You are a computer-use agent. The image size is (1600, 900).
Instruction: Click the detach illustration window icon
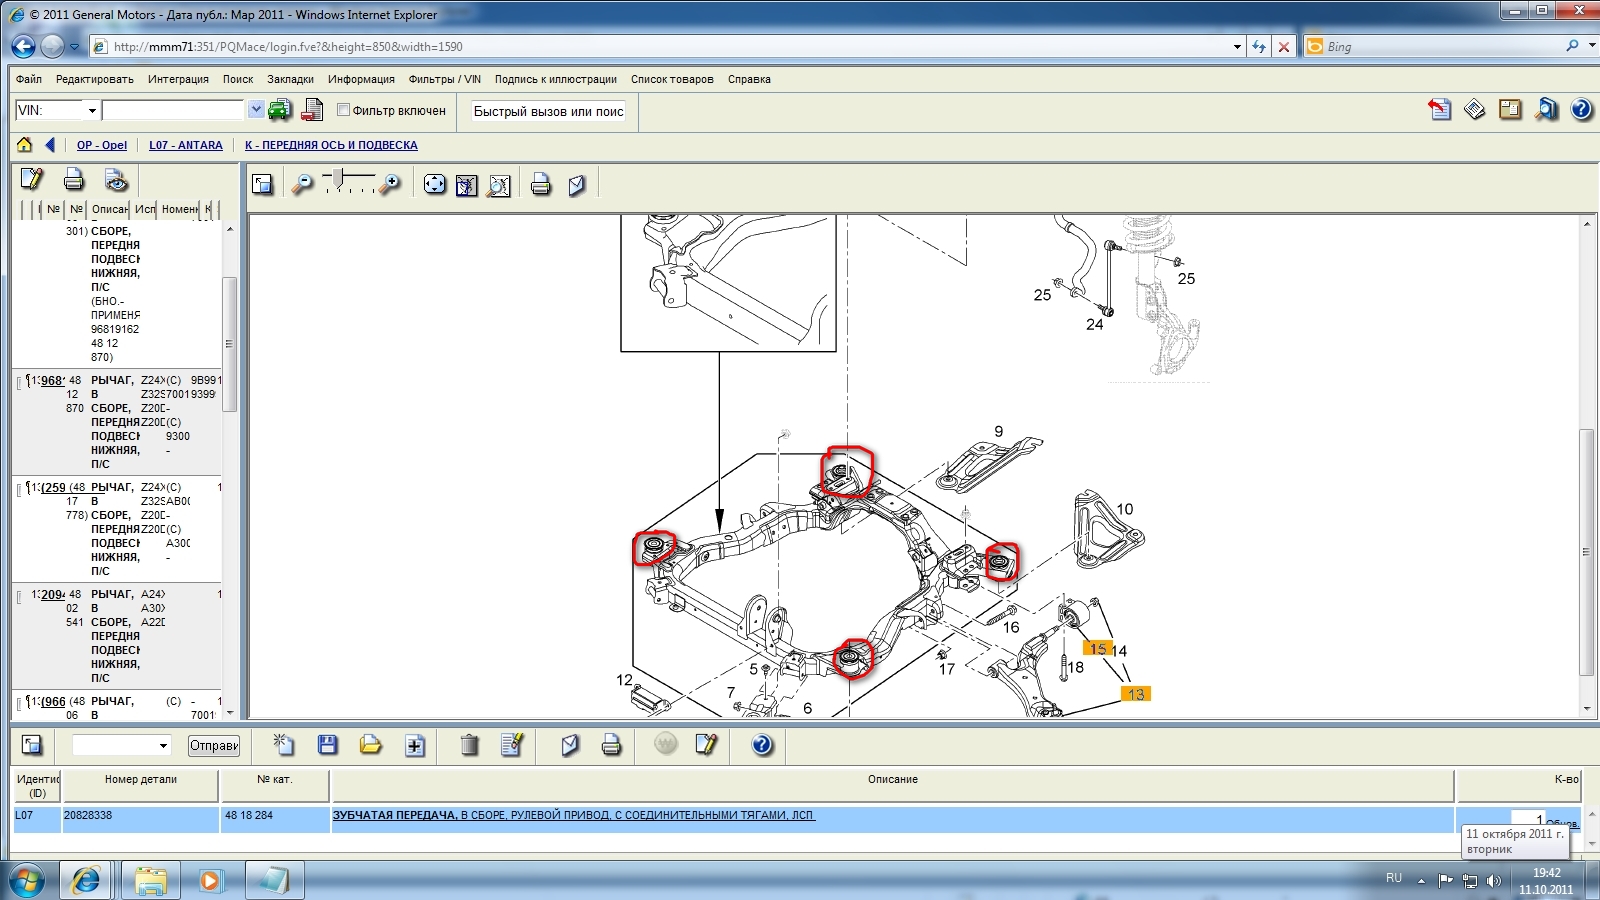tap(263, 184)
